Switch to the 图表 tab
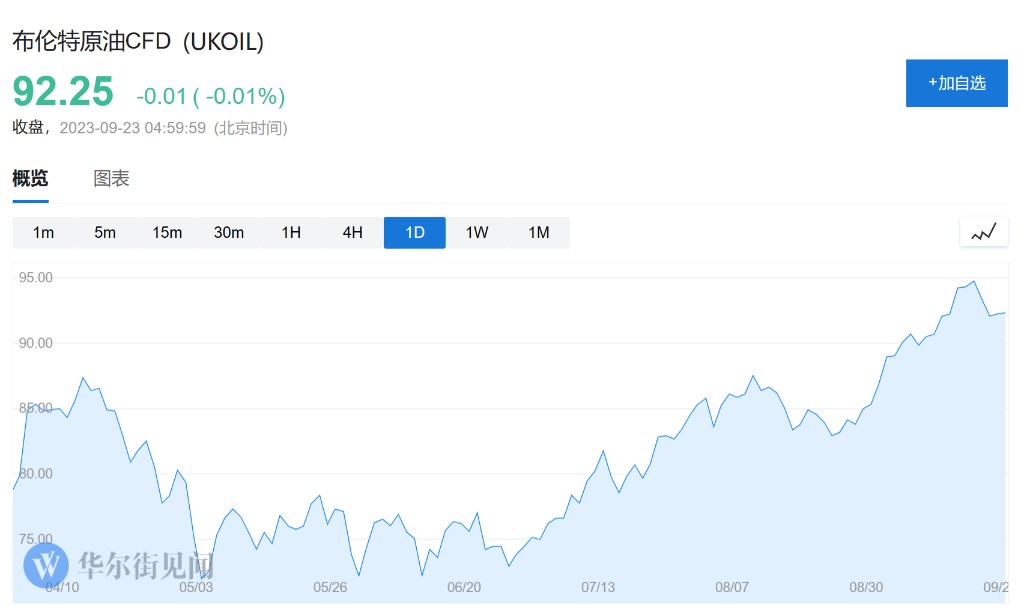The image size is (1024, 611). tap(111, 179)
